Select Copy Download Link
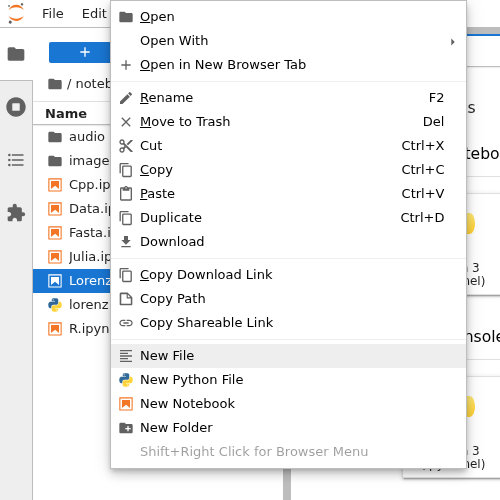This screenshot has height=500, width=500. pyautogui.click(x=288, y=275)
